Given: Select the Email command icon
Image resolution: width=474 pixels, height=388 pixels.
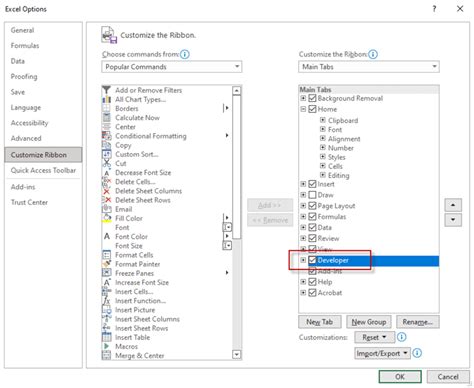Looking at the screenshot, I should [x=106, y=209].
